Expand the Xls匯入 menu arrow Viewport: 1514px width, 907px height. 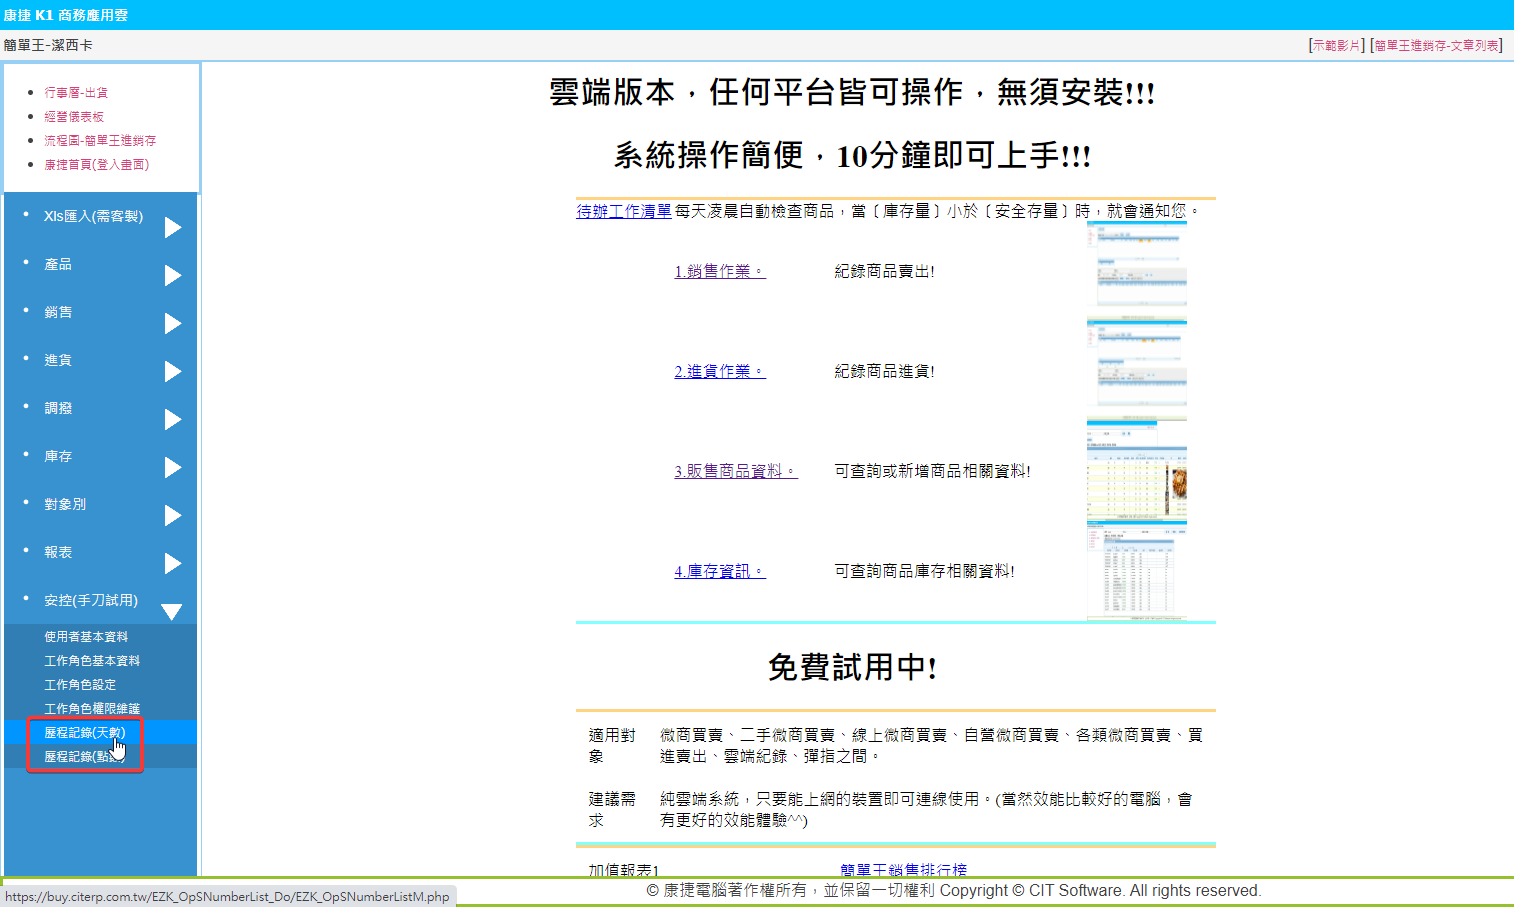[x=173, y=227]
